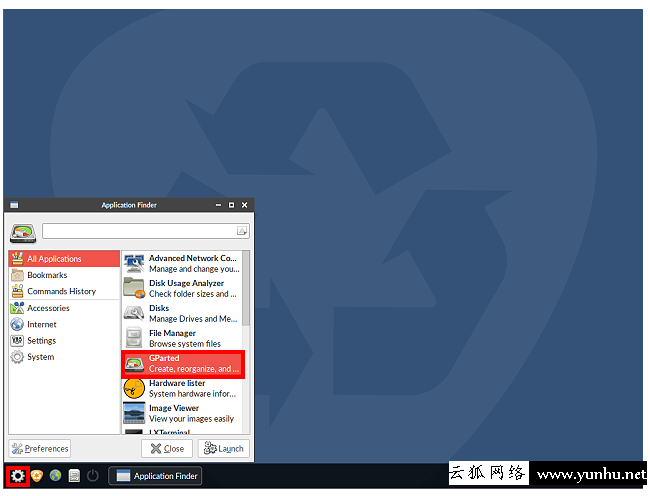Image resolution: width=650 pixels, height=496 pixels.
Task: Click the File Manager application icon
Action: 134,338
